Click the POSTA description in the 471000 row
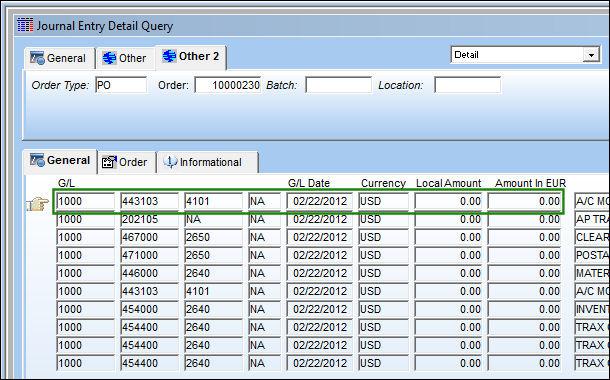The image size is (610, 380). tap(592, 255)
